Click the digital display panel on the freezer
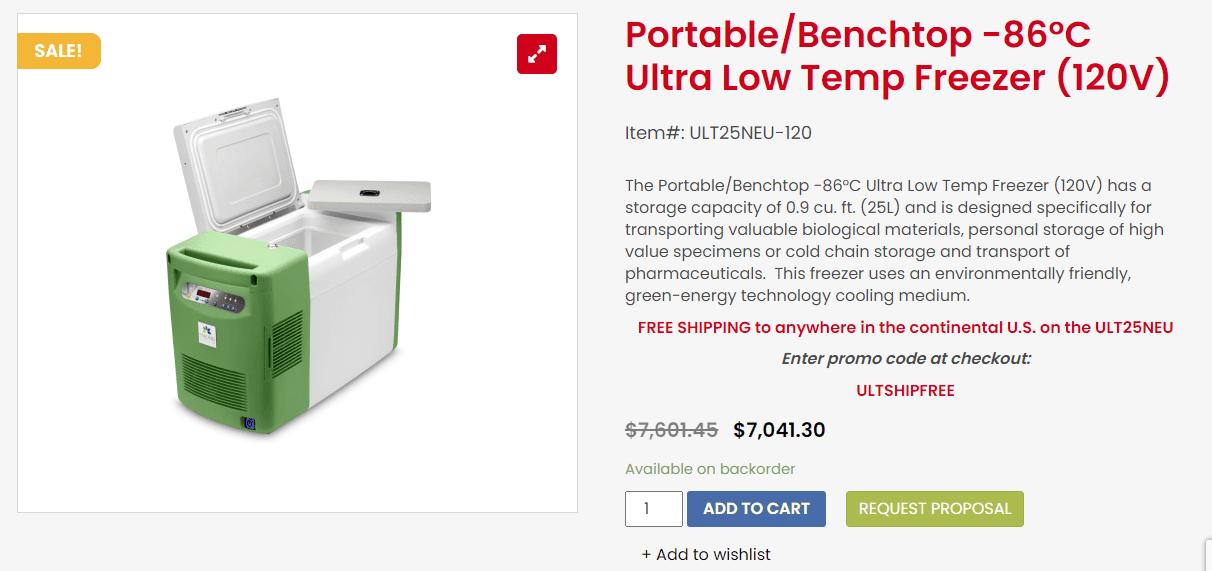The width and height of the screenshot is (1212, 571). coord(205,295)
